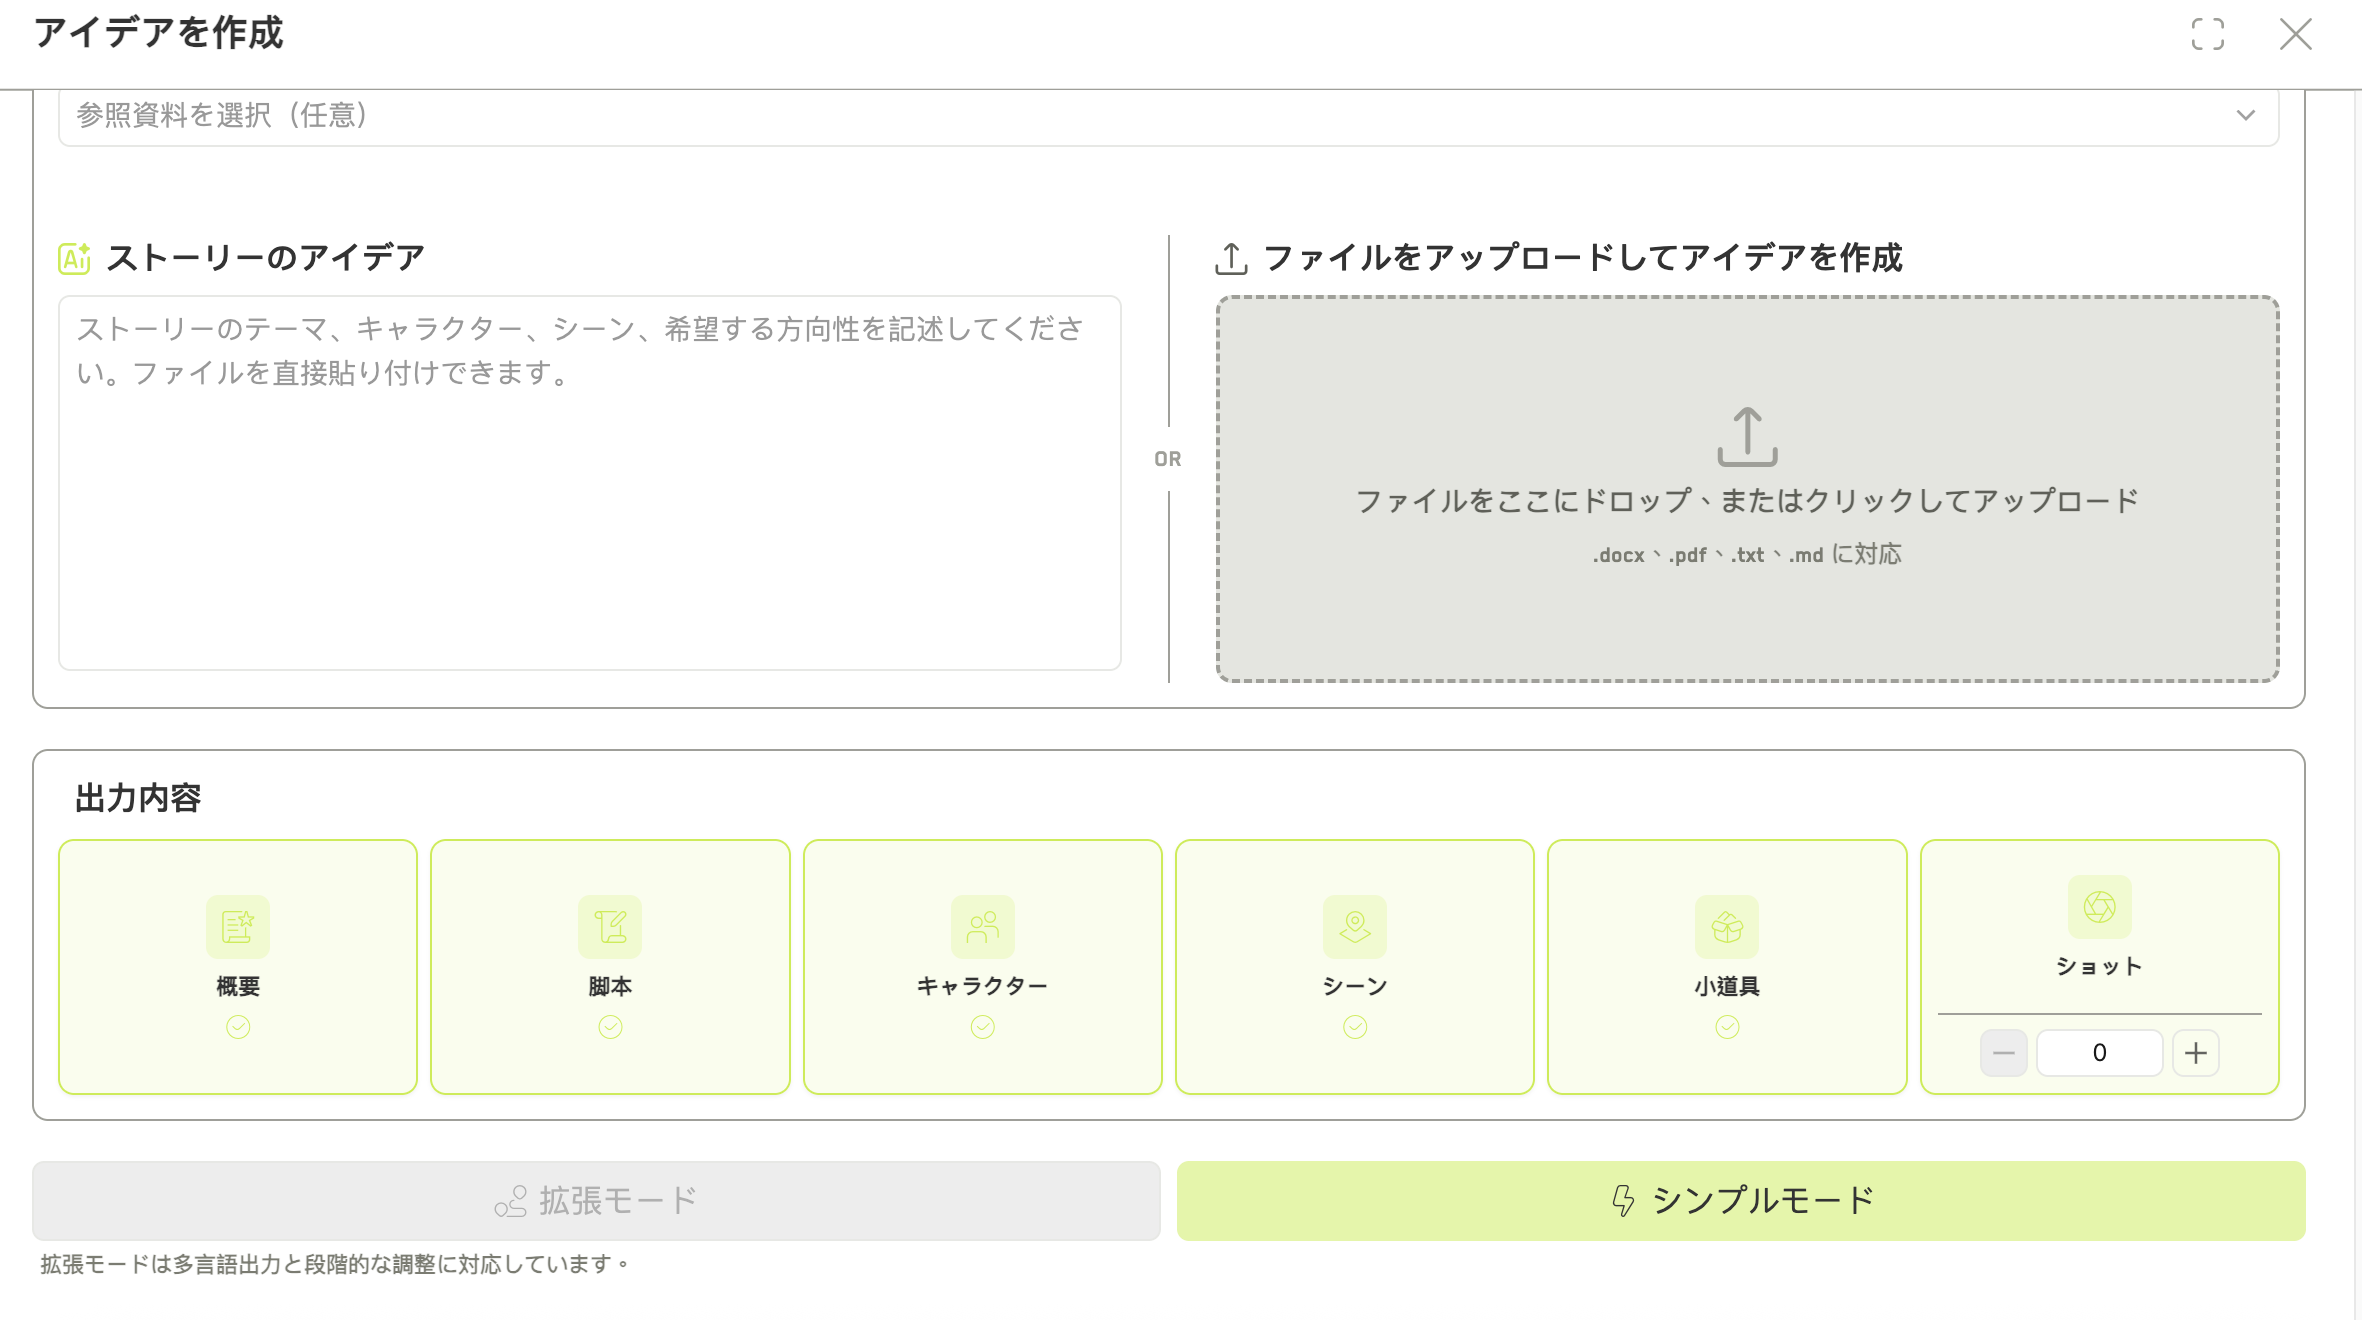The height and width of the screenshot is (1320, 2362).
Task: Click the 拡張モード button
Action: pos(596,1201)
